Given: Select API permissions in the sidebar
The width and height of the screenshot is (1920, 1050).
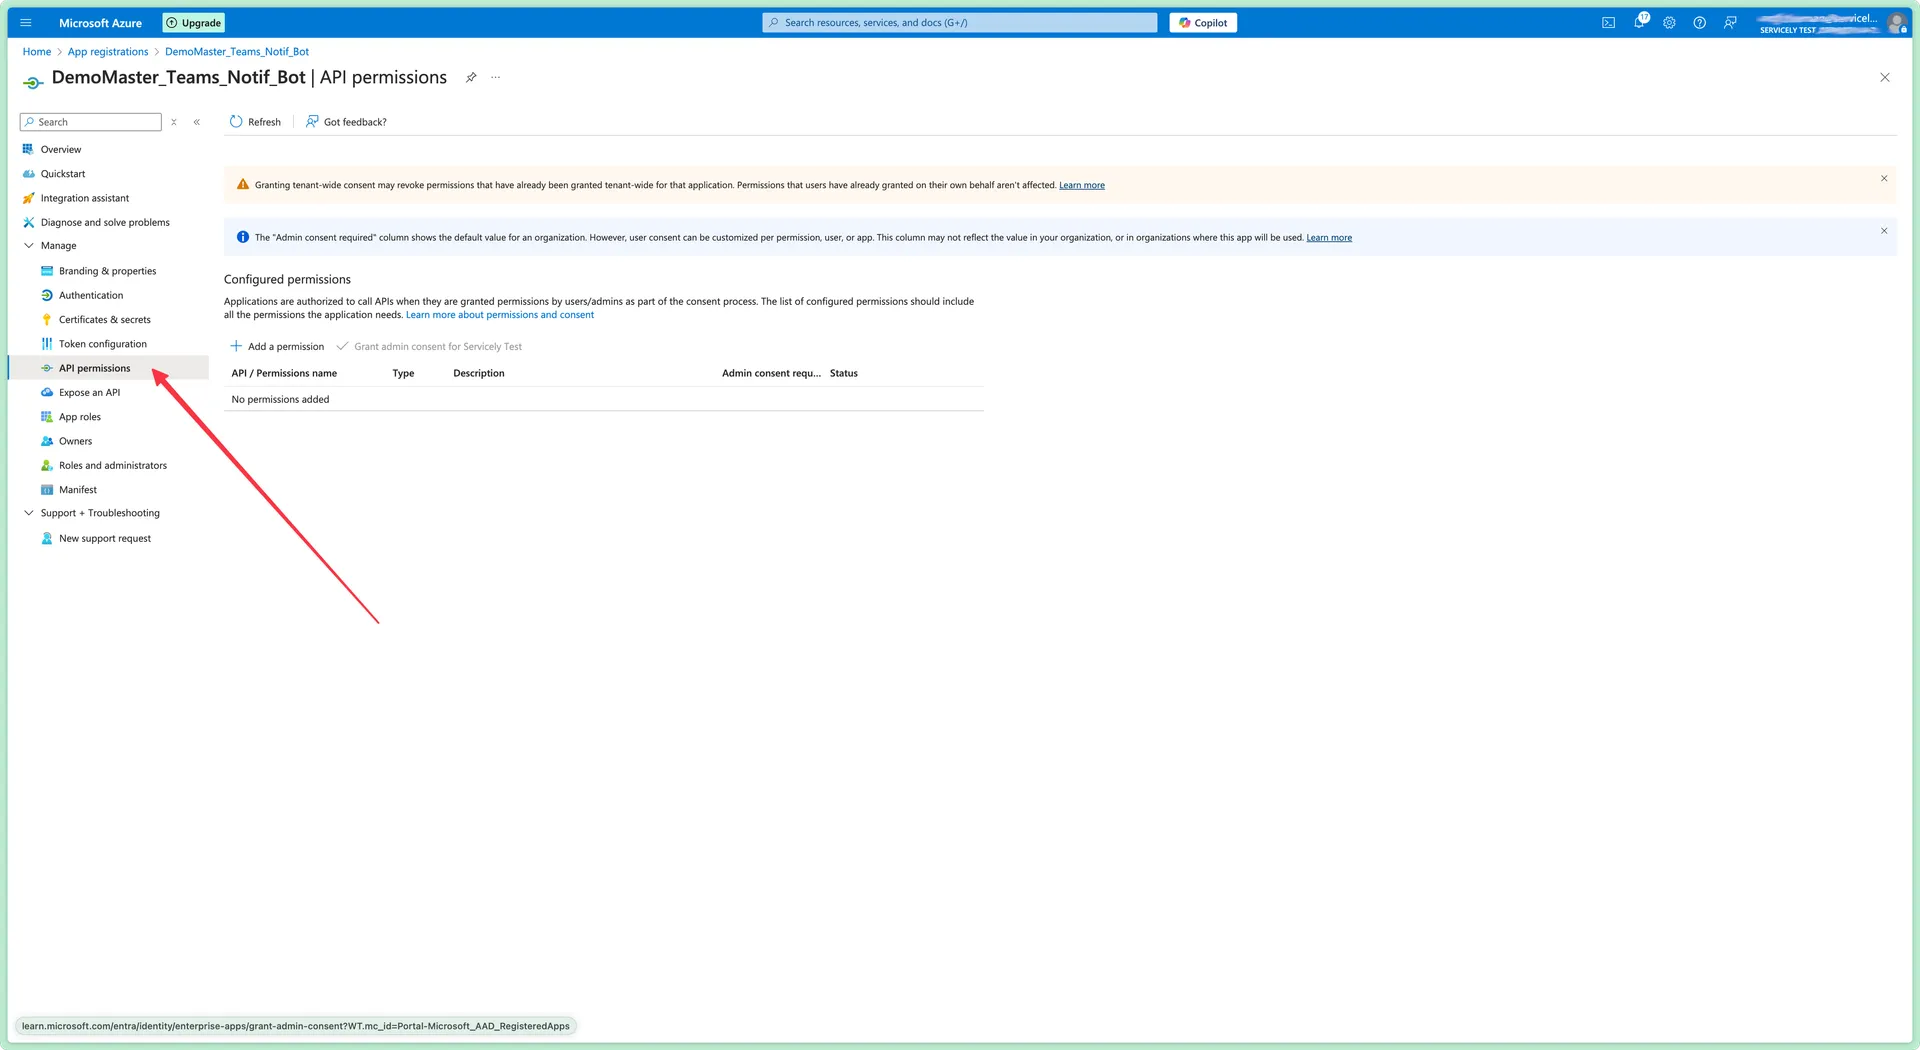Looking at the screenshot, I should click(108, 368).
